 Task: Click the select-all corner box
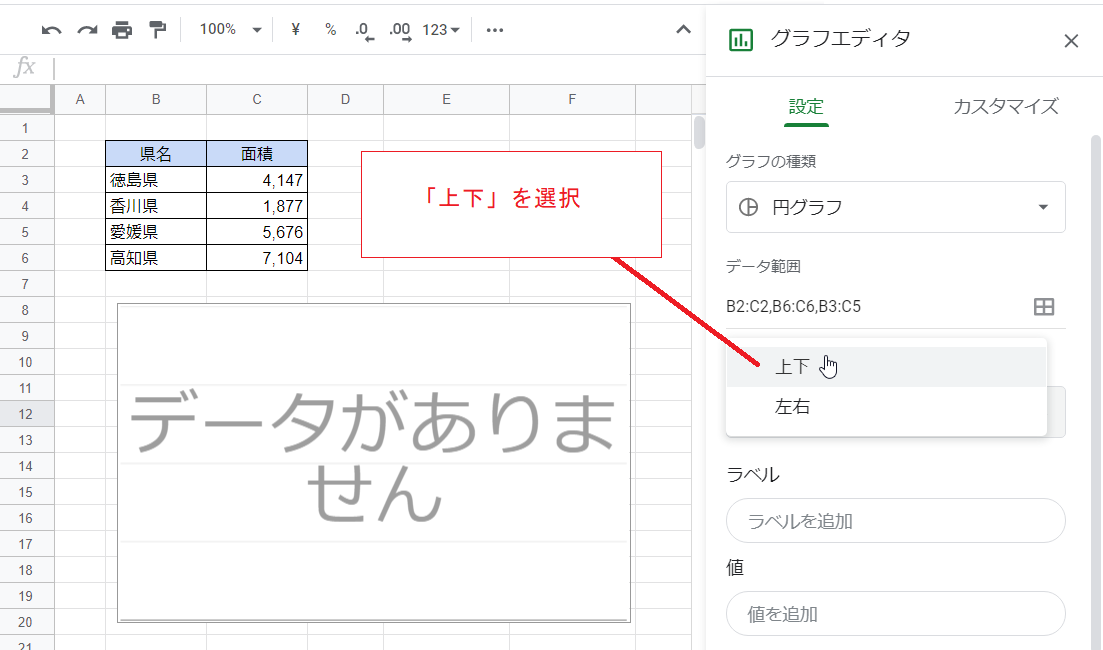[x=26, y=99]
